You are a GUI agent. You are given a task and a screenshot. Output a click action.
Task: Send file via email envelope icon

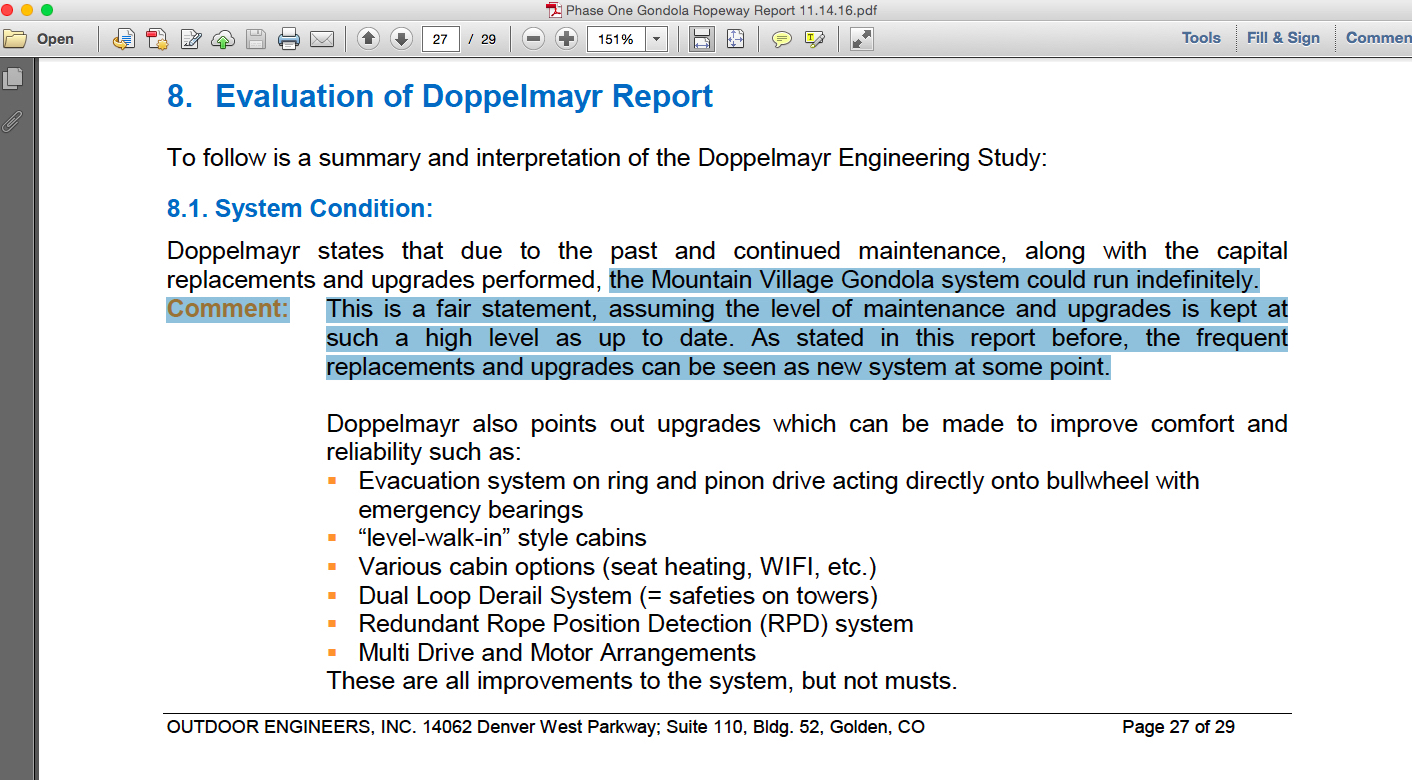[x=321, y=39]
